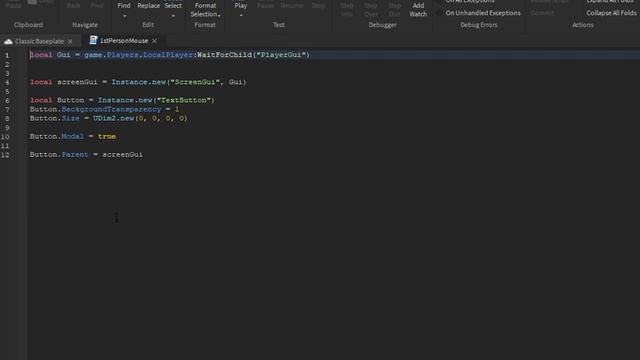Click the cloud icon on Classic Baseplate tab

click(8, 41)
